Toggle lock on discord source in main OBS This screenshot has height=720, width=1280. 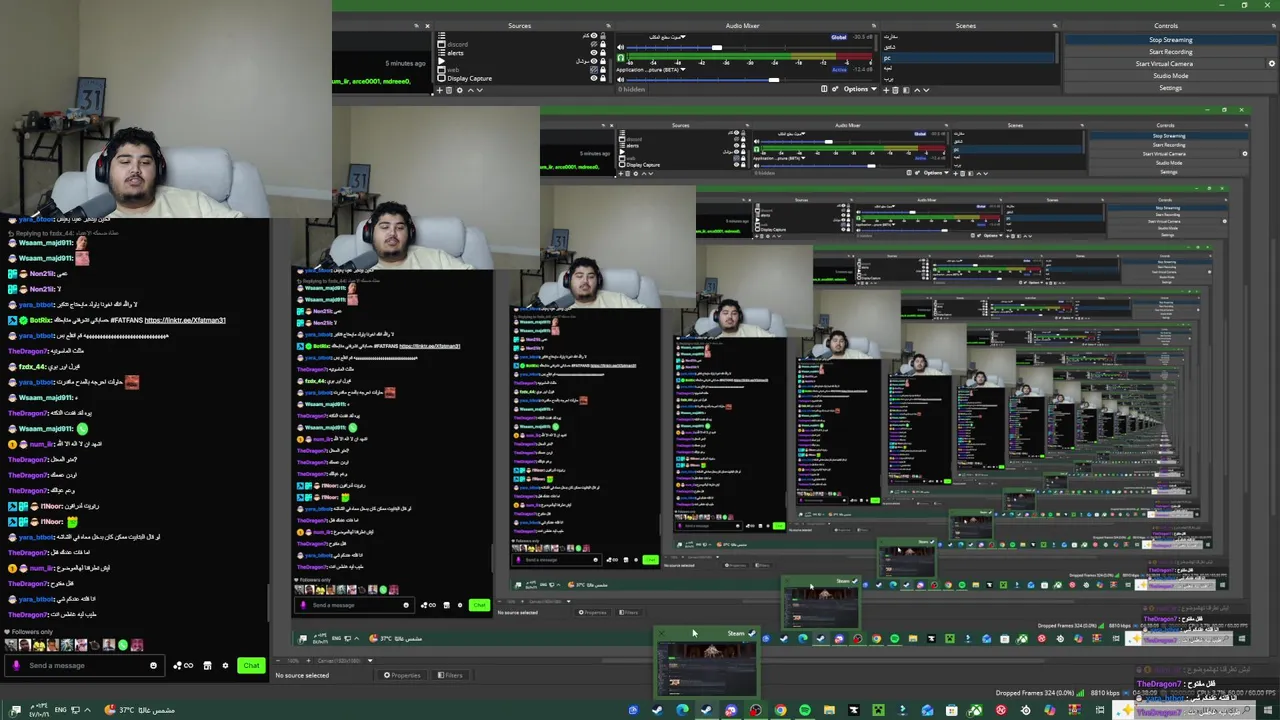tap(603, 44)
